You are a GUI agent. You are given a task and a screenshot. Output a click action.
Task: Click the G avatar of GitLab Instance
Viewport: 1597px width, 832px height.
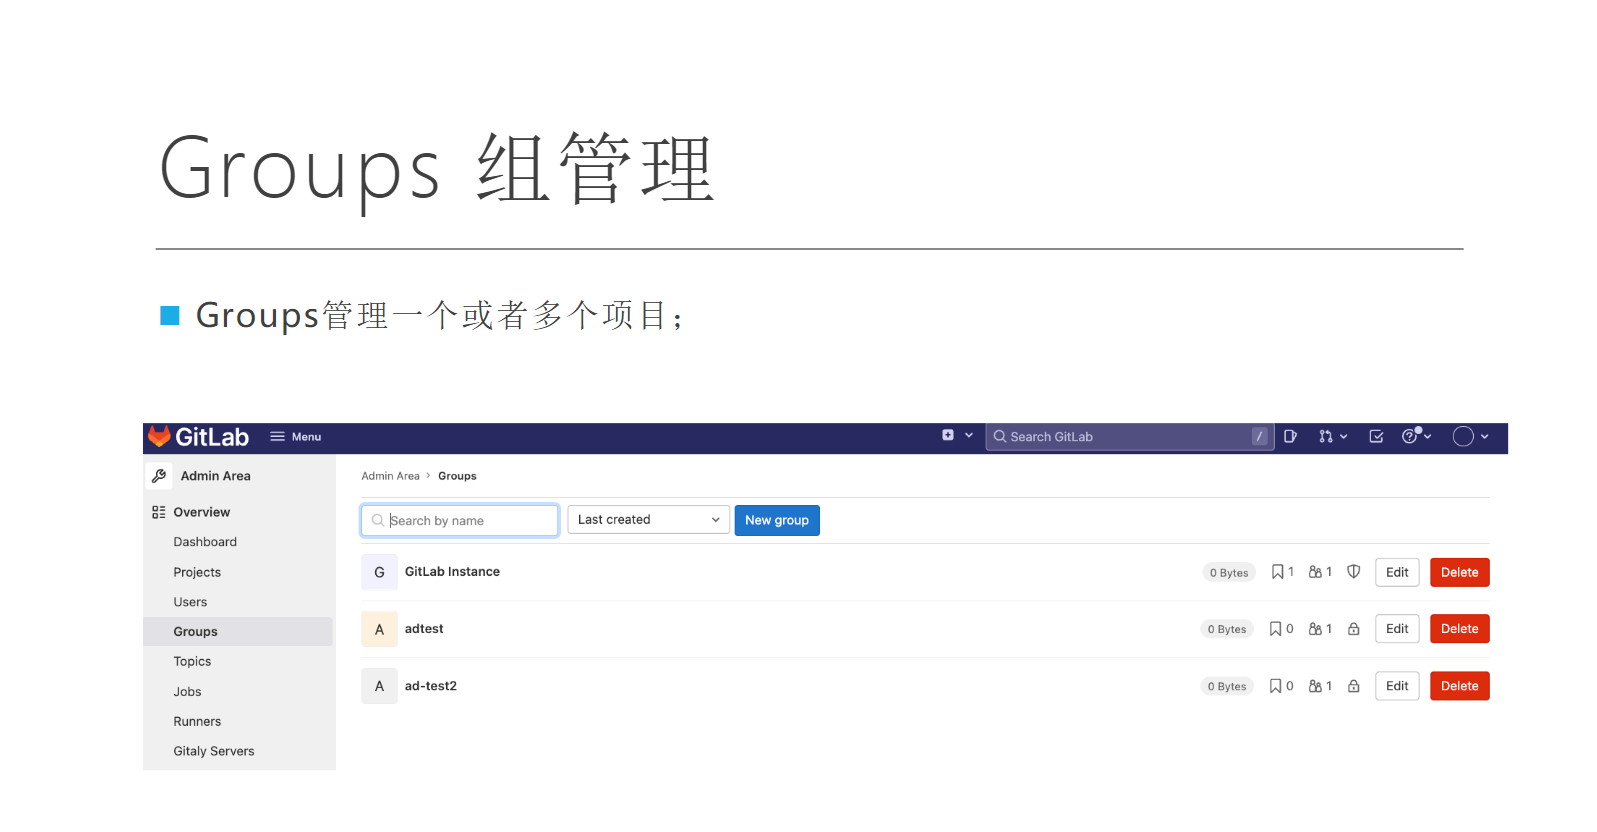(x=379, y=572)
